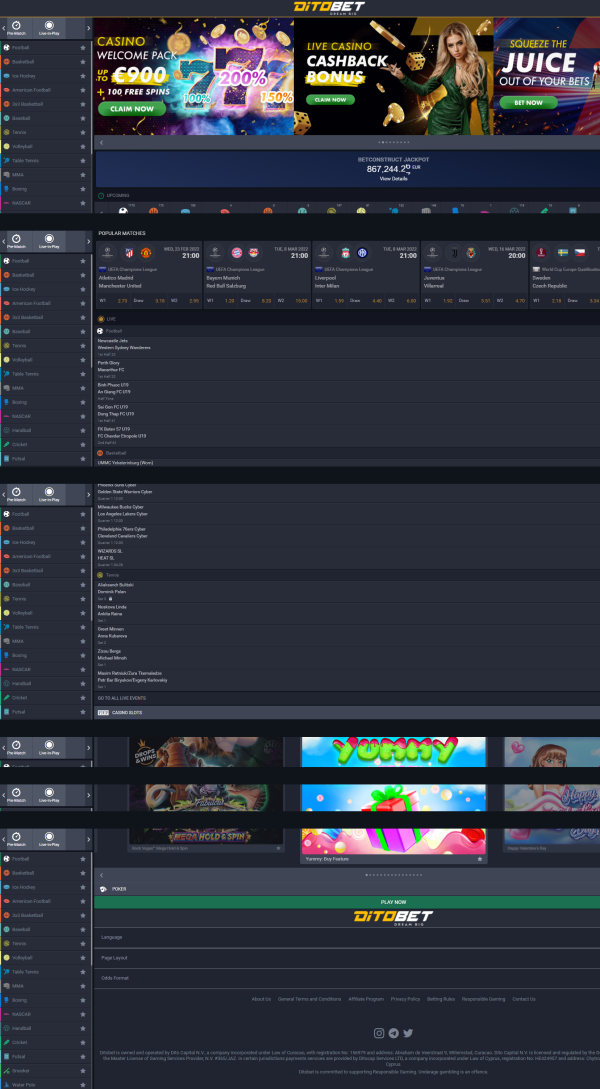Click the Basketball icon heading the live basketball list

tap(101, 453)
